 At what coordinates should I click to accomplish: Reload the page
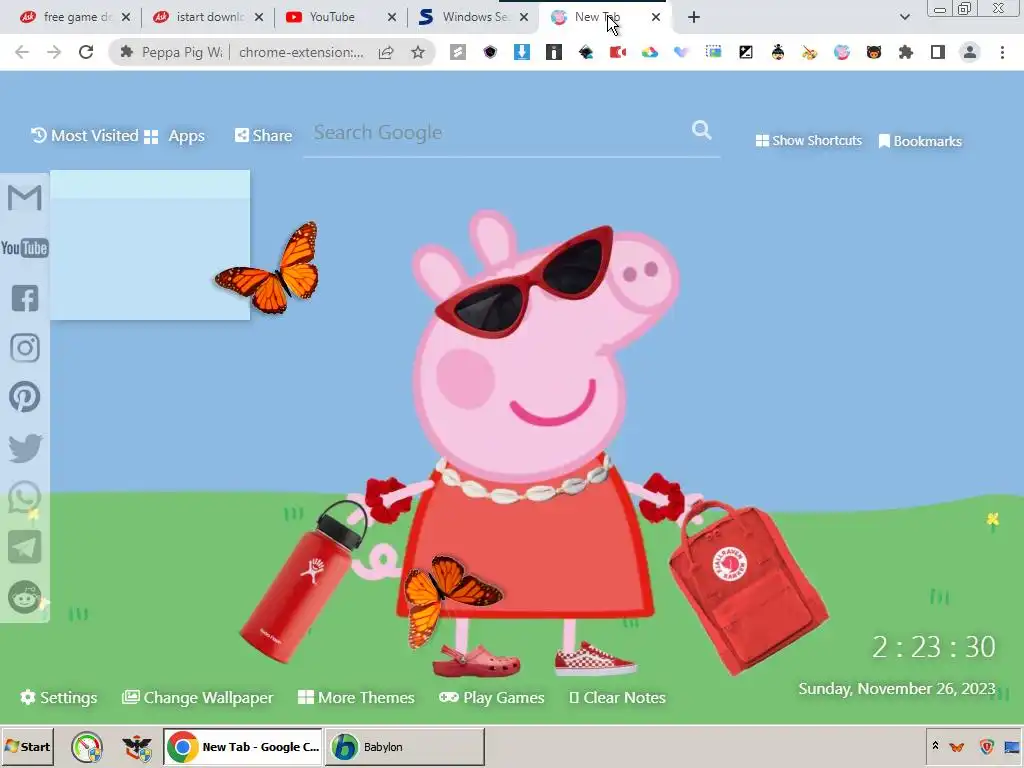click(86, 52)
